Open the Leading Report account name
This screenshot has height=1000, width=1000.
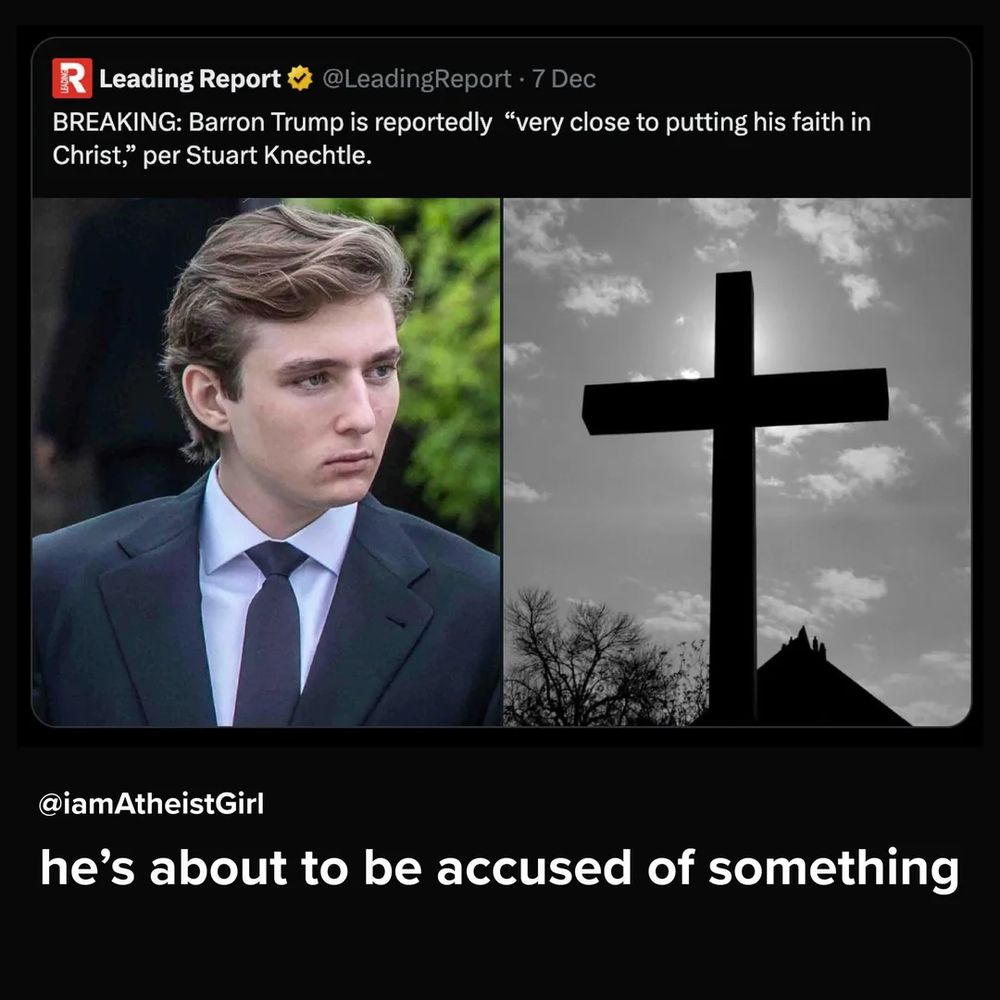coord(190,78)
